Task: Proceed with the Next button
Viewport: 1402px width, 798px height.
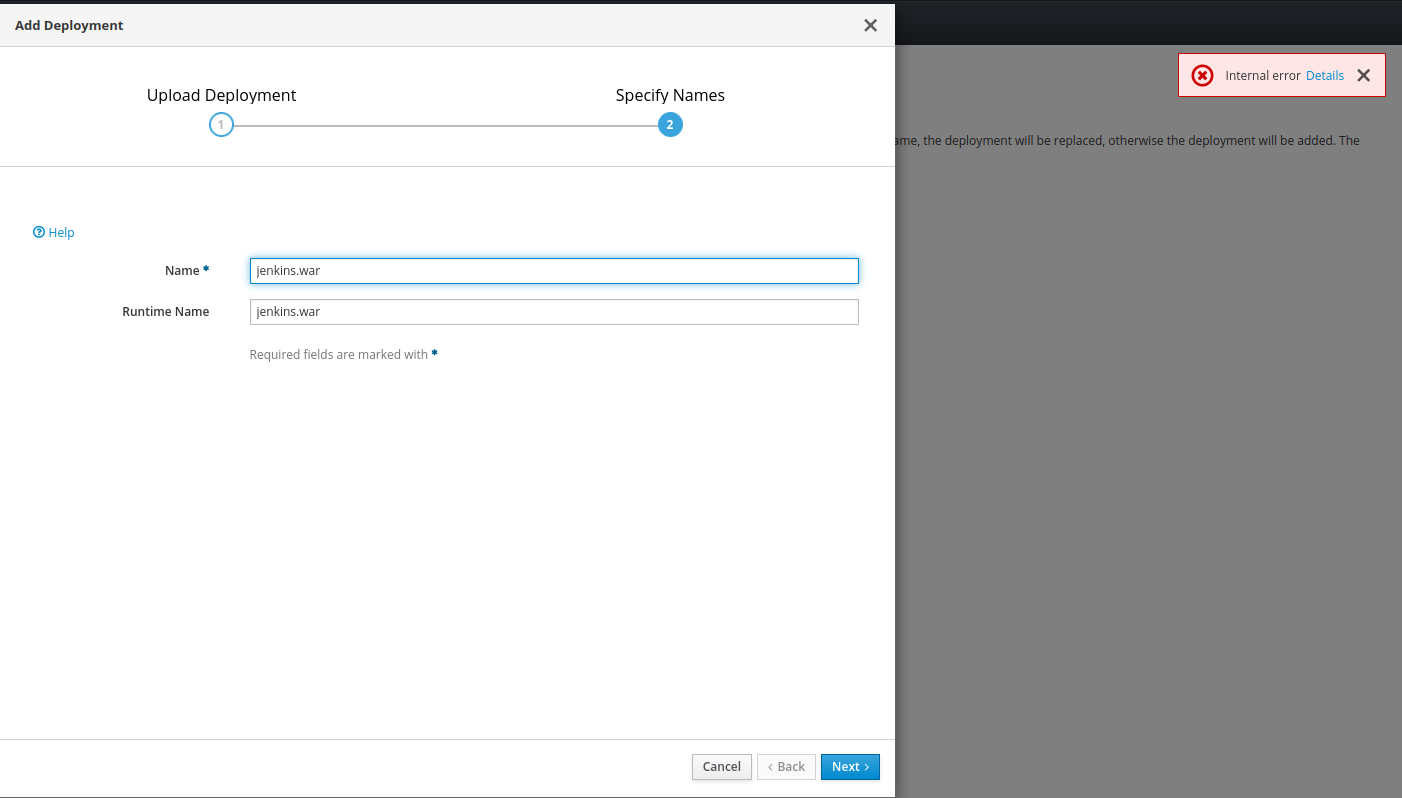Action: (850, 767)
